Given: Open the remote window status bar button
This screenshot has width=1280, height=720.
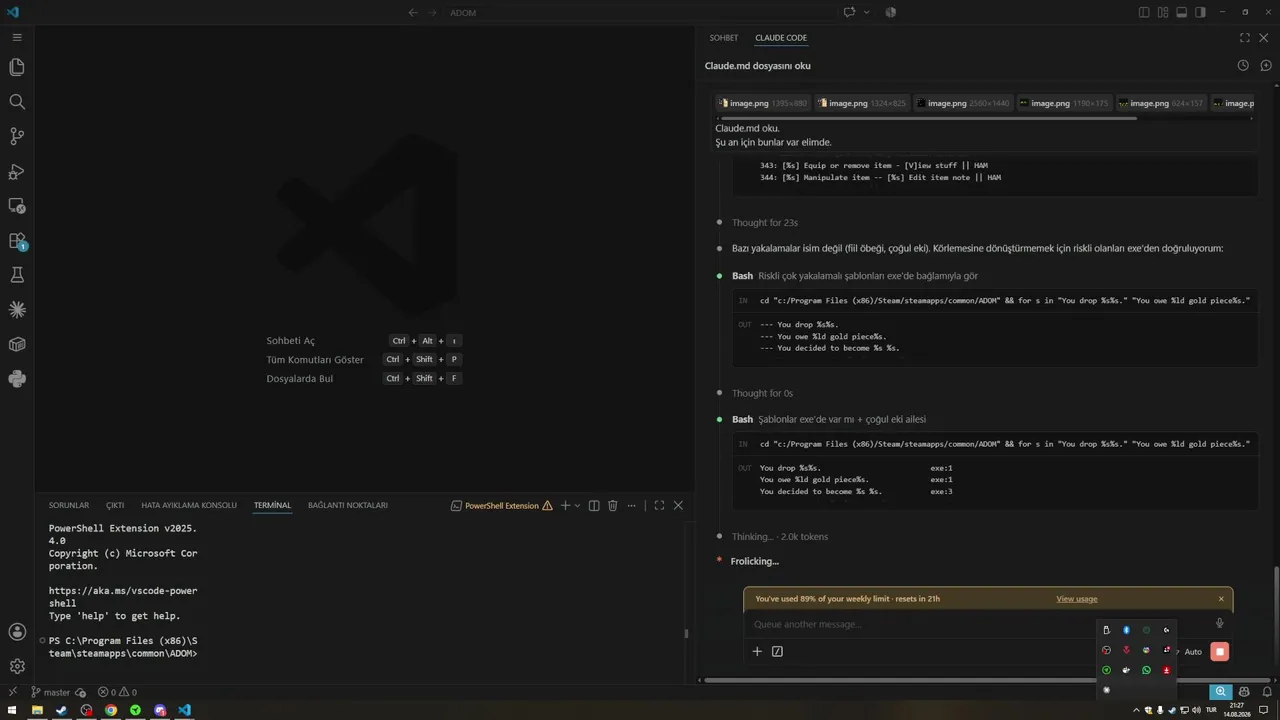Looking at the screenshot, I should point(12,692).
